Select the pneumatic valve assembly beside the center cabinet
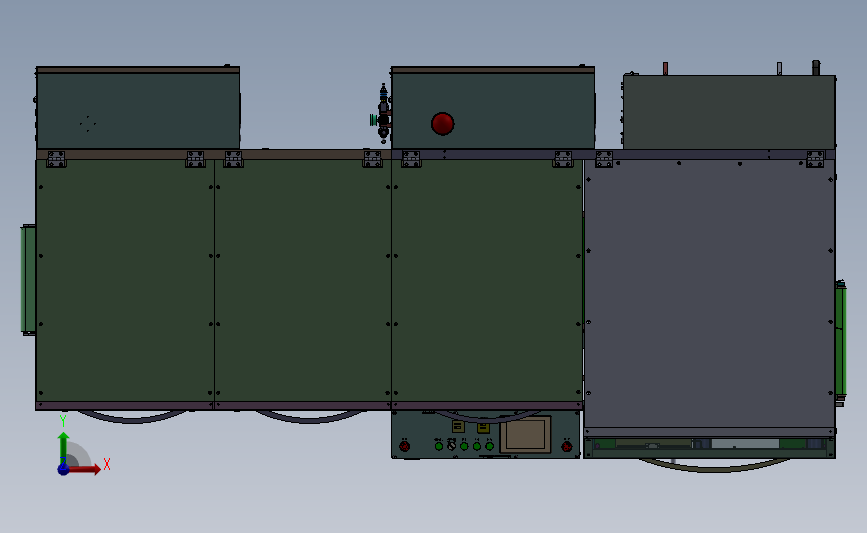The width and height of the screenshot is (867, 533). coord(383,113)
